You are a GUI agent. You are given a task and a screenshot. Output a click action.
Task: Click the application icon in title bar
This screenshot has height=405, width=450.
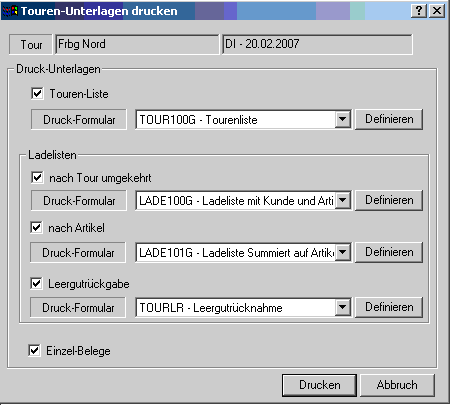10,11
